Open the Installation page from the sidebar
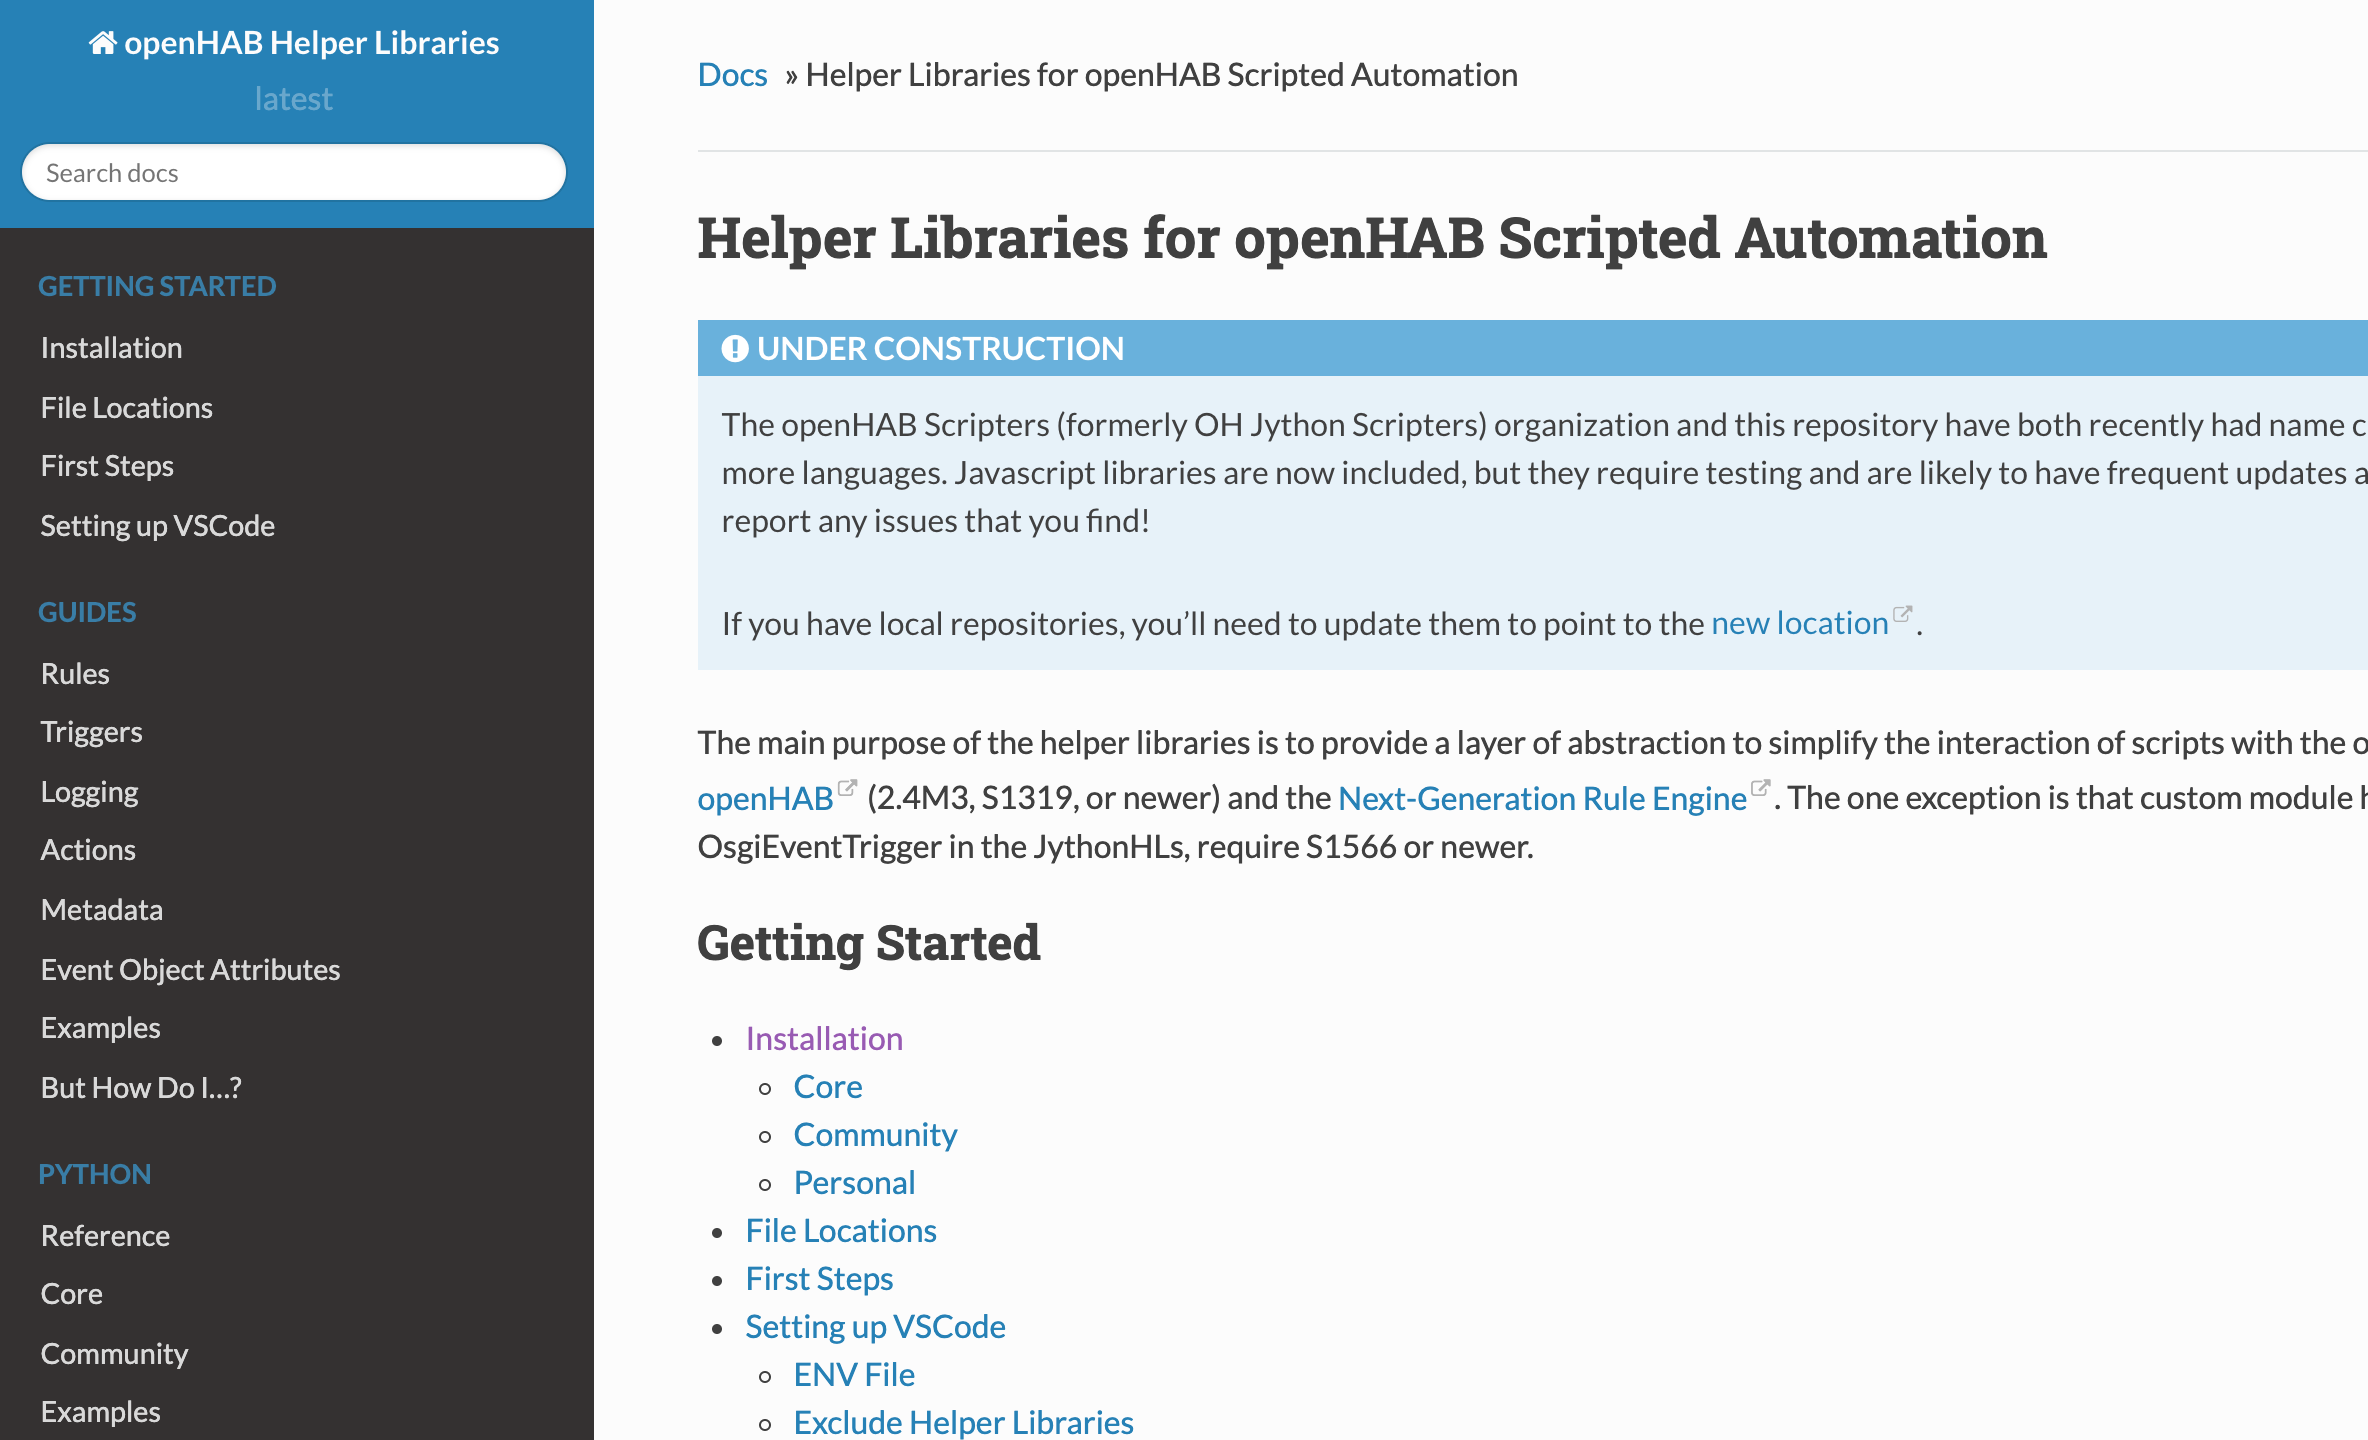Screen dimensions: 2368x1440 pyautogui.click(x=111, y=347)
